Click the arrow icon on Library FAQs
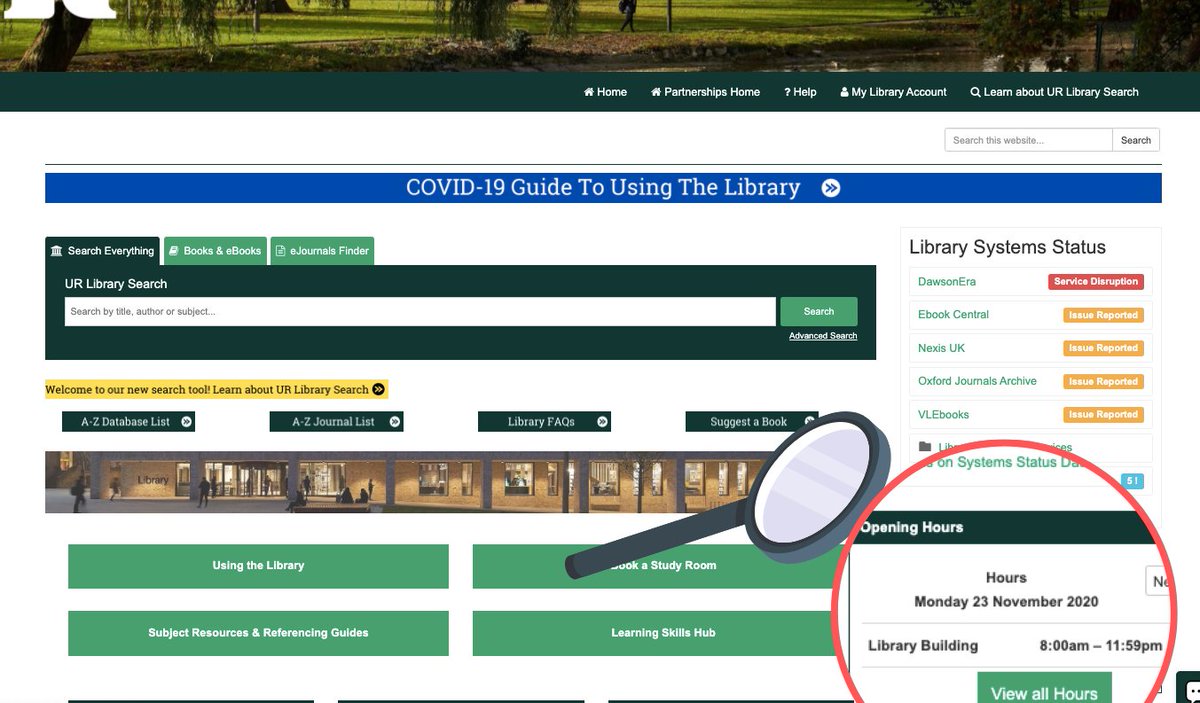Viewport: 1200px width, 703px height. click(x=603, y=422)
